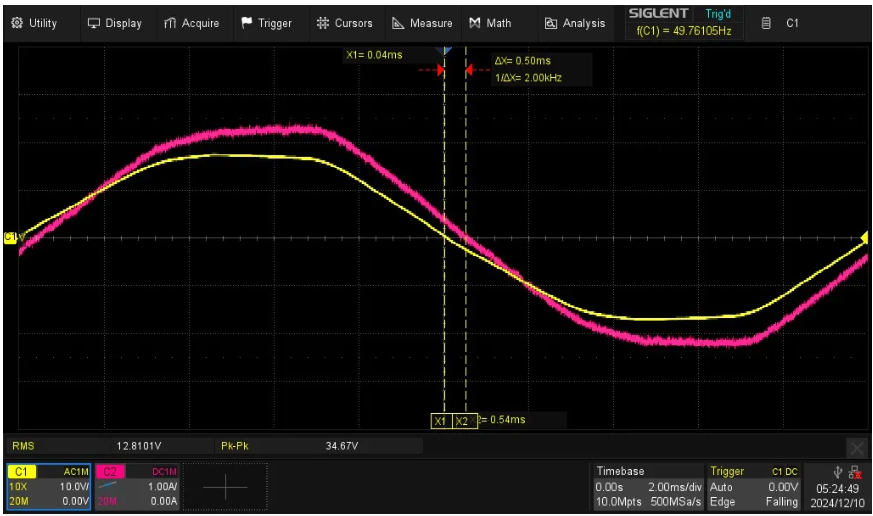The width and height of the screenshot is (873, 516).
Task: Click the f(C1) frequency readout
Action: [x=684, y=31]
